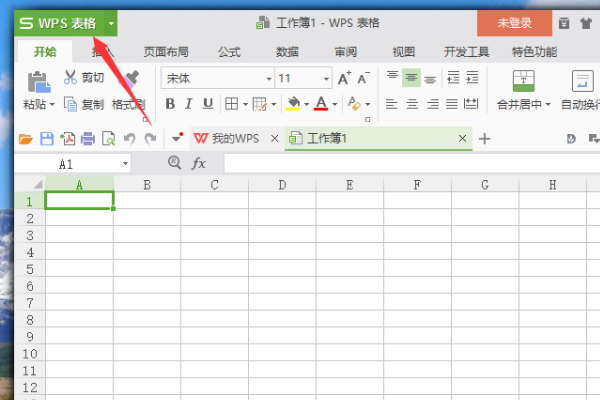
Task: Click the 合并居中 merge icon
Action: point(523,81)
